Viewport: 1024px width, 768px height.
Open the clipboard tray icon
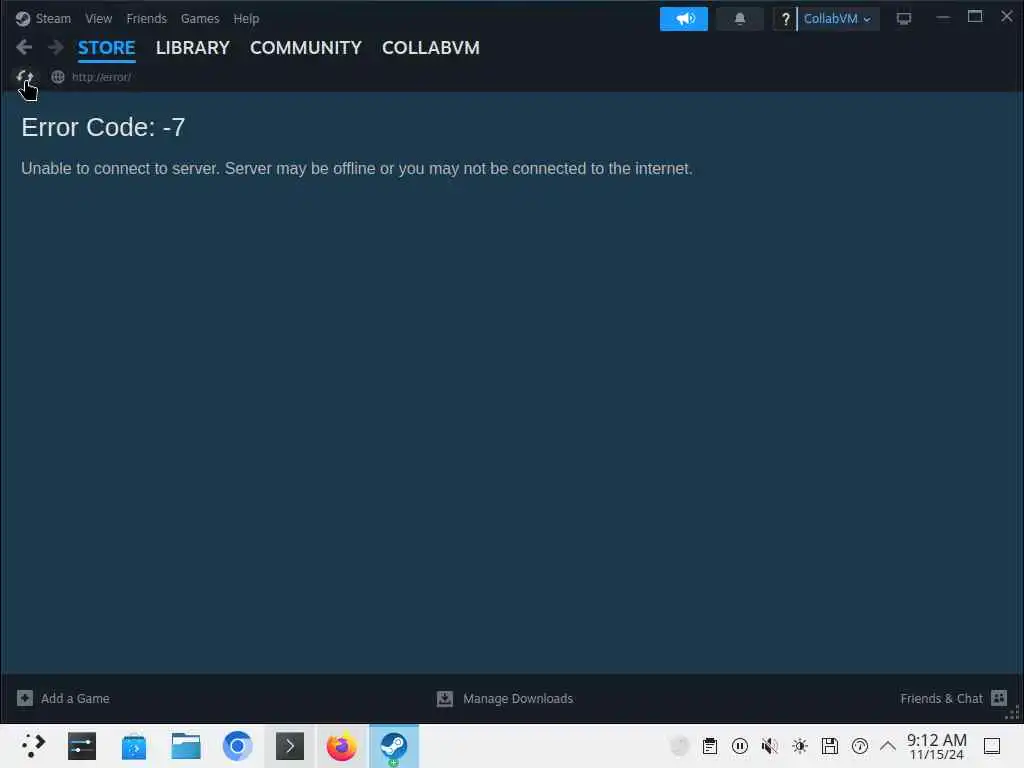click(710, 746)
